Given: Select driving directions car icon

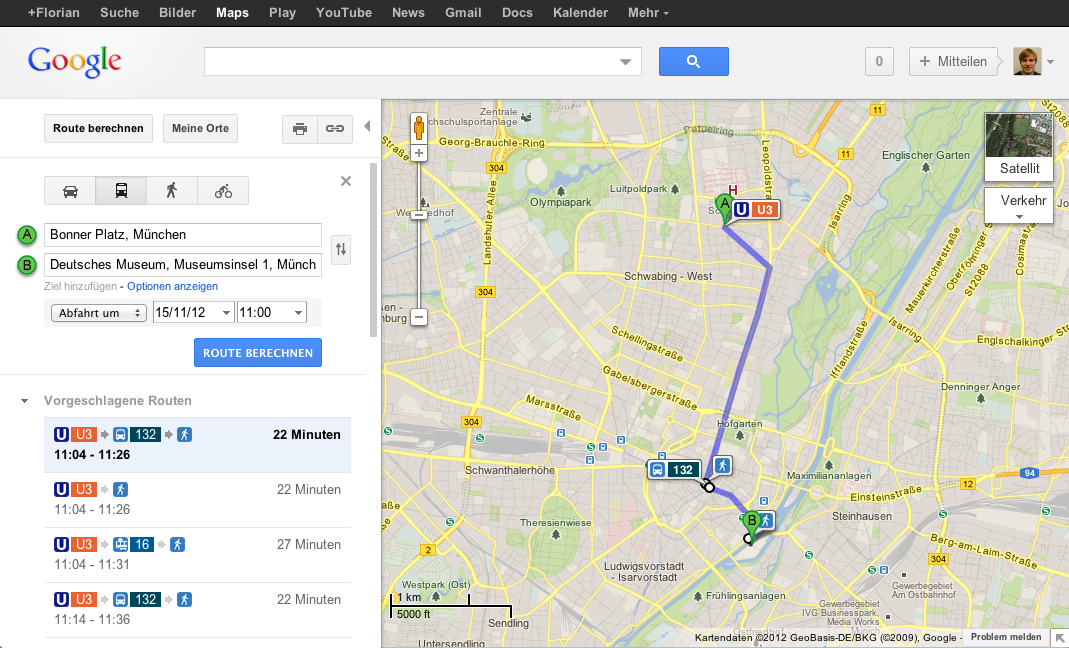Looking at the screenshot, I should tap(70, 191).
